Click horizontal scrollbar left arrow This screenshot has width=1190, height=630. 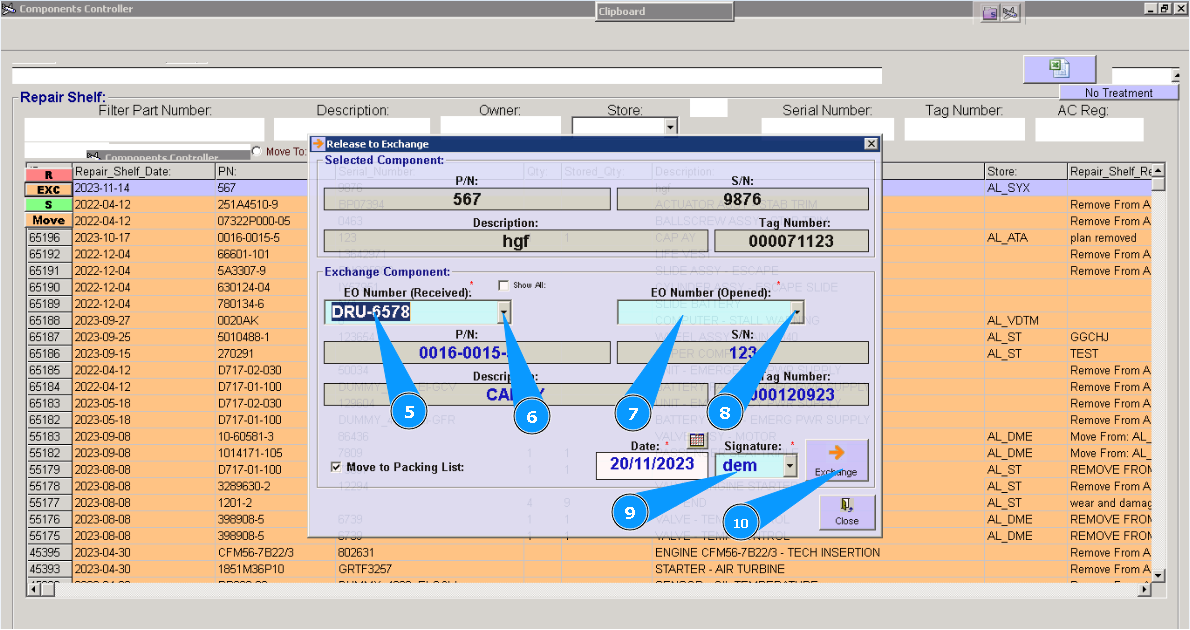pos(33,589)
